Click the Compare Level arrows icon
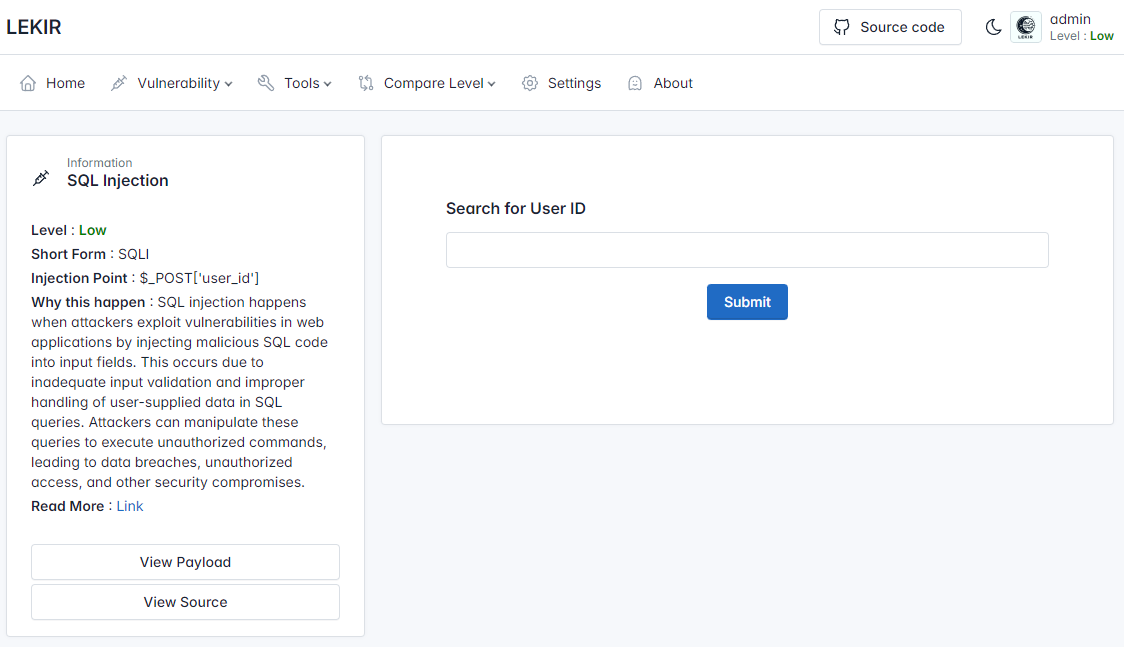 pos(366,83)
